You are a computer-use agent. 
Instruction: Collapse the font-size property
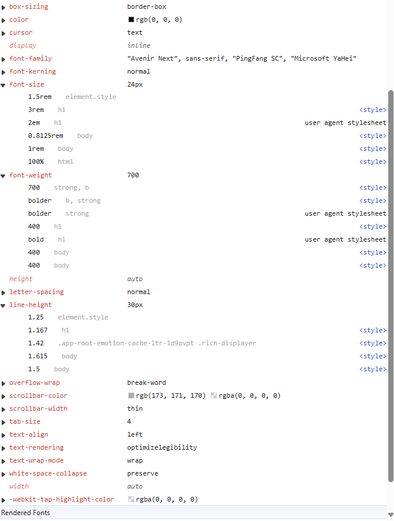click(3, 85)
